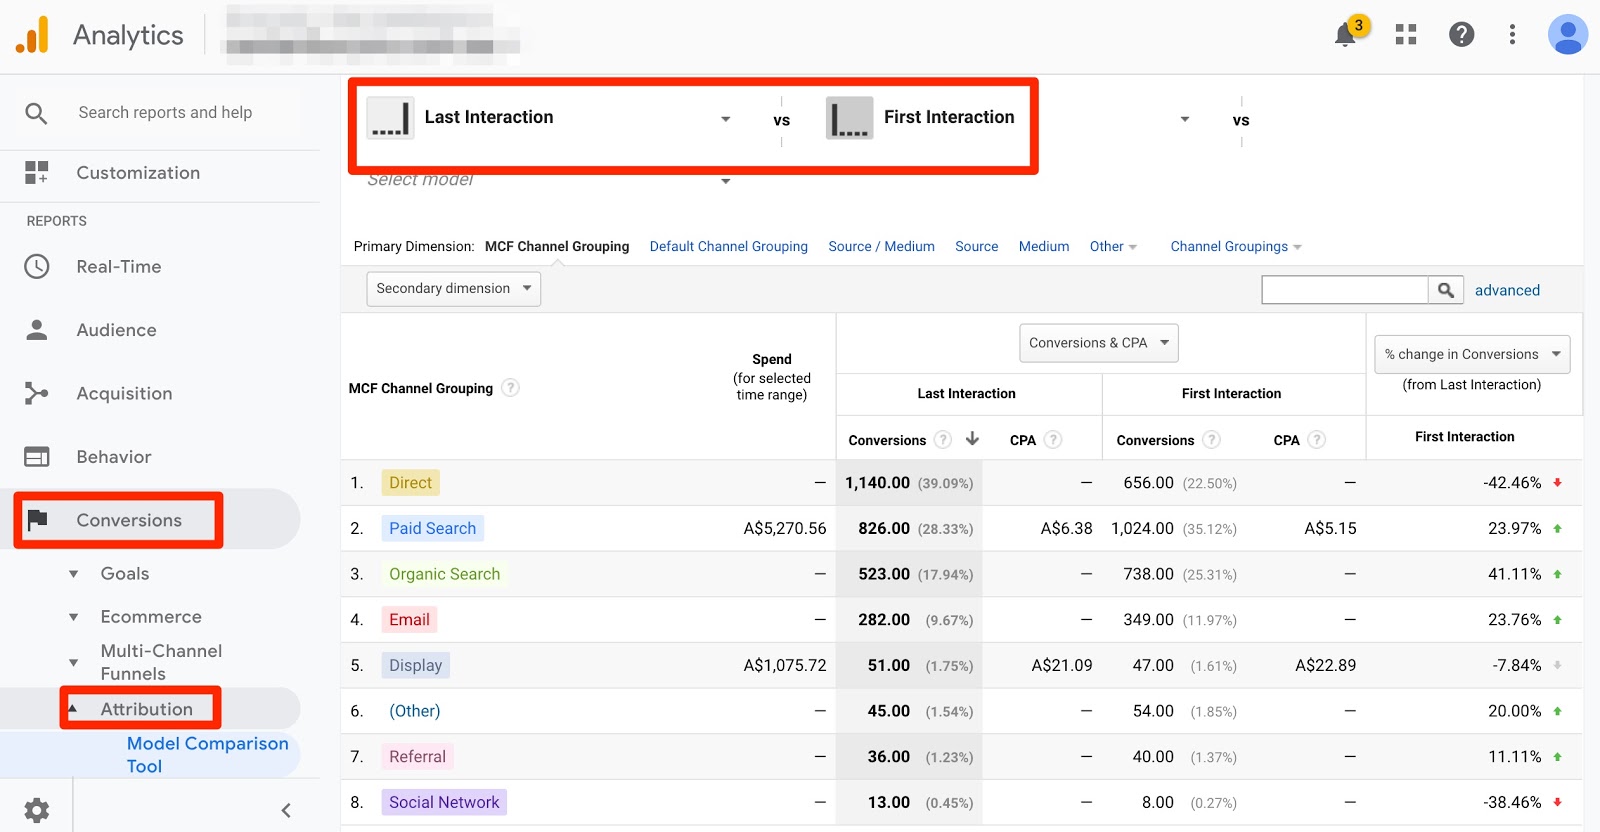
Task: Click help icon next to First Interaction CPA
Action: coord(1316,440)
